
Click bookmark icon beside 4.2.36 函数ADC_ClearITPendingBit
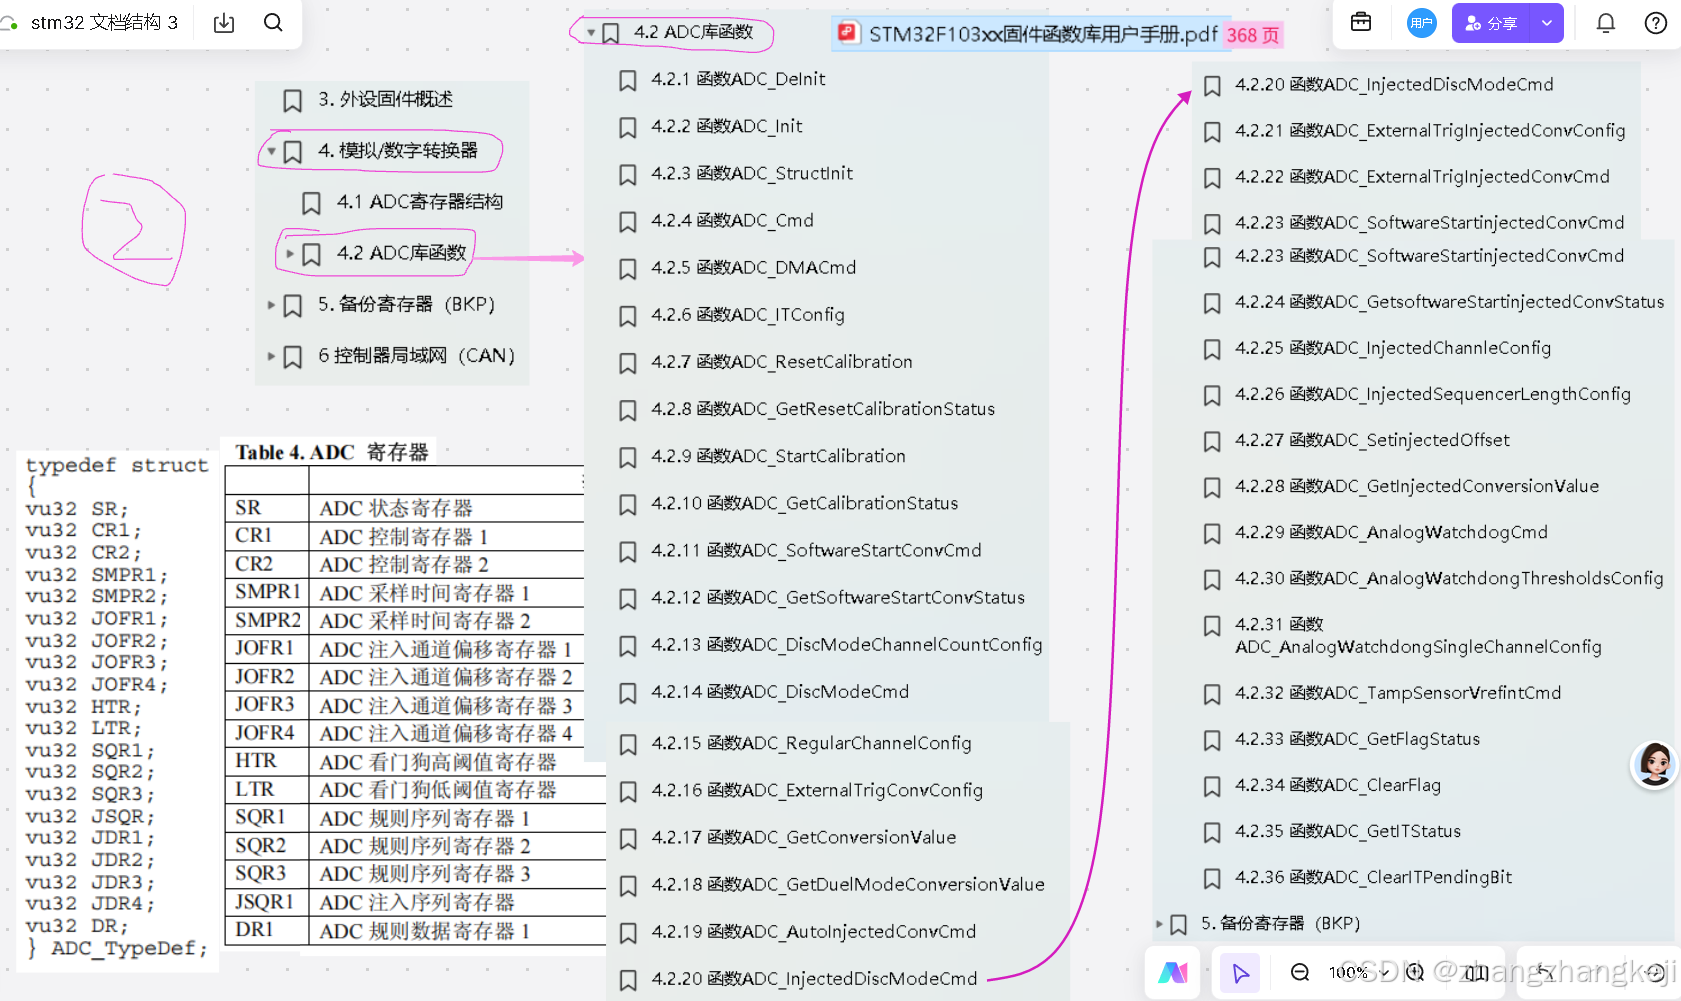tap(1212, 878)
